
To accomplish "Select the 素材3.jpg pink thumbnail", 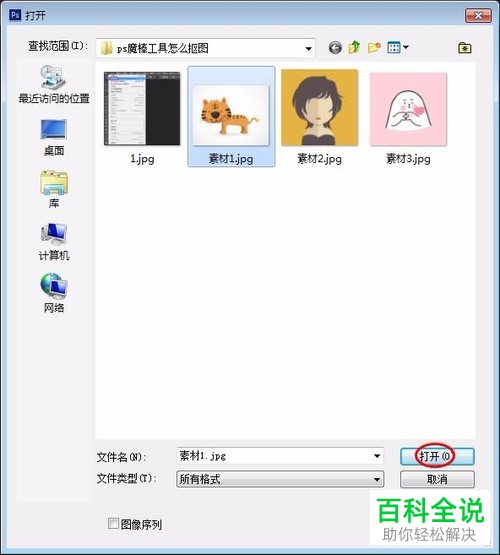I will point(408,109).
